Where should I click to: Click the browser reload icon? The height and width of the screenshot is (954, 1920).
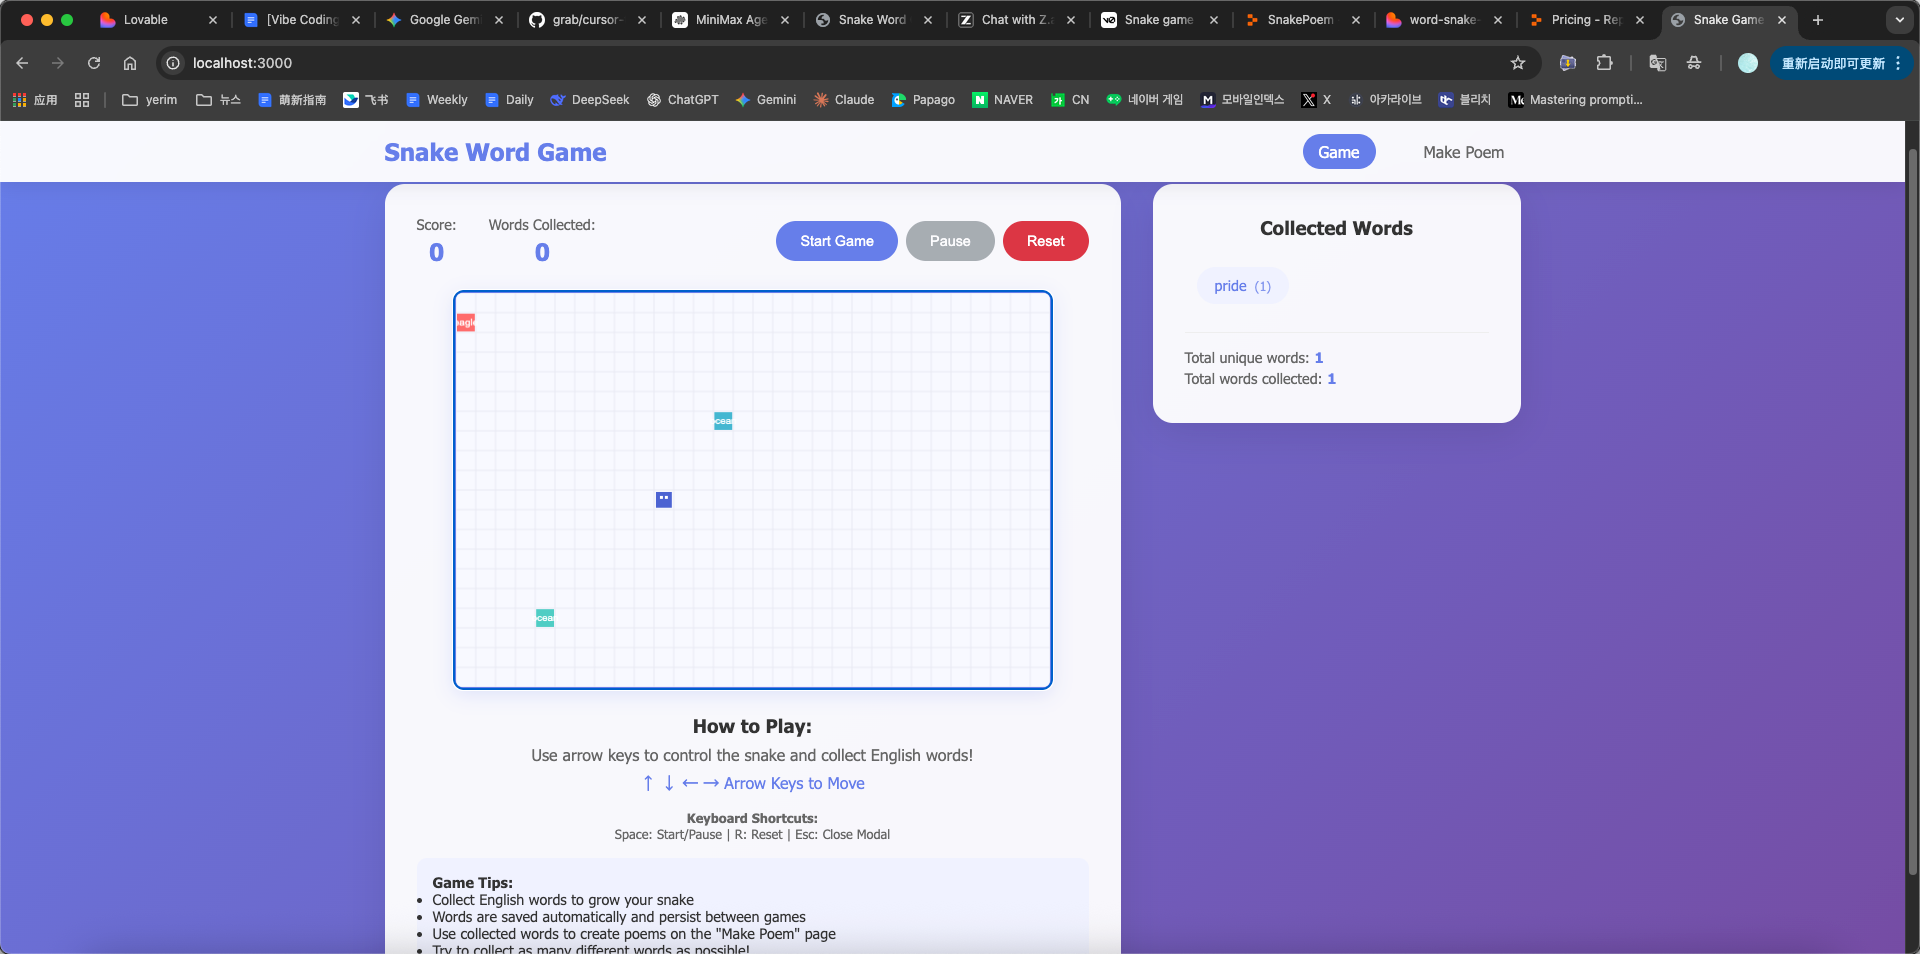(94, 63)
